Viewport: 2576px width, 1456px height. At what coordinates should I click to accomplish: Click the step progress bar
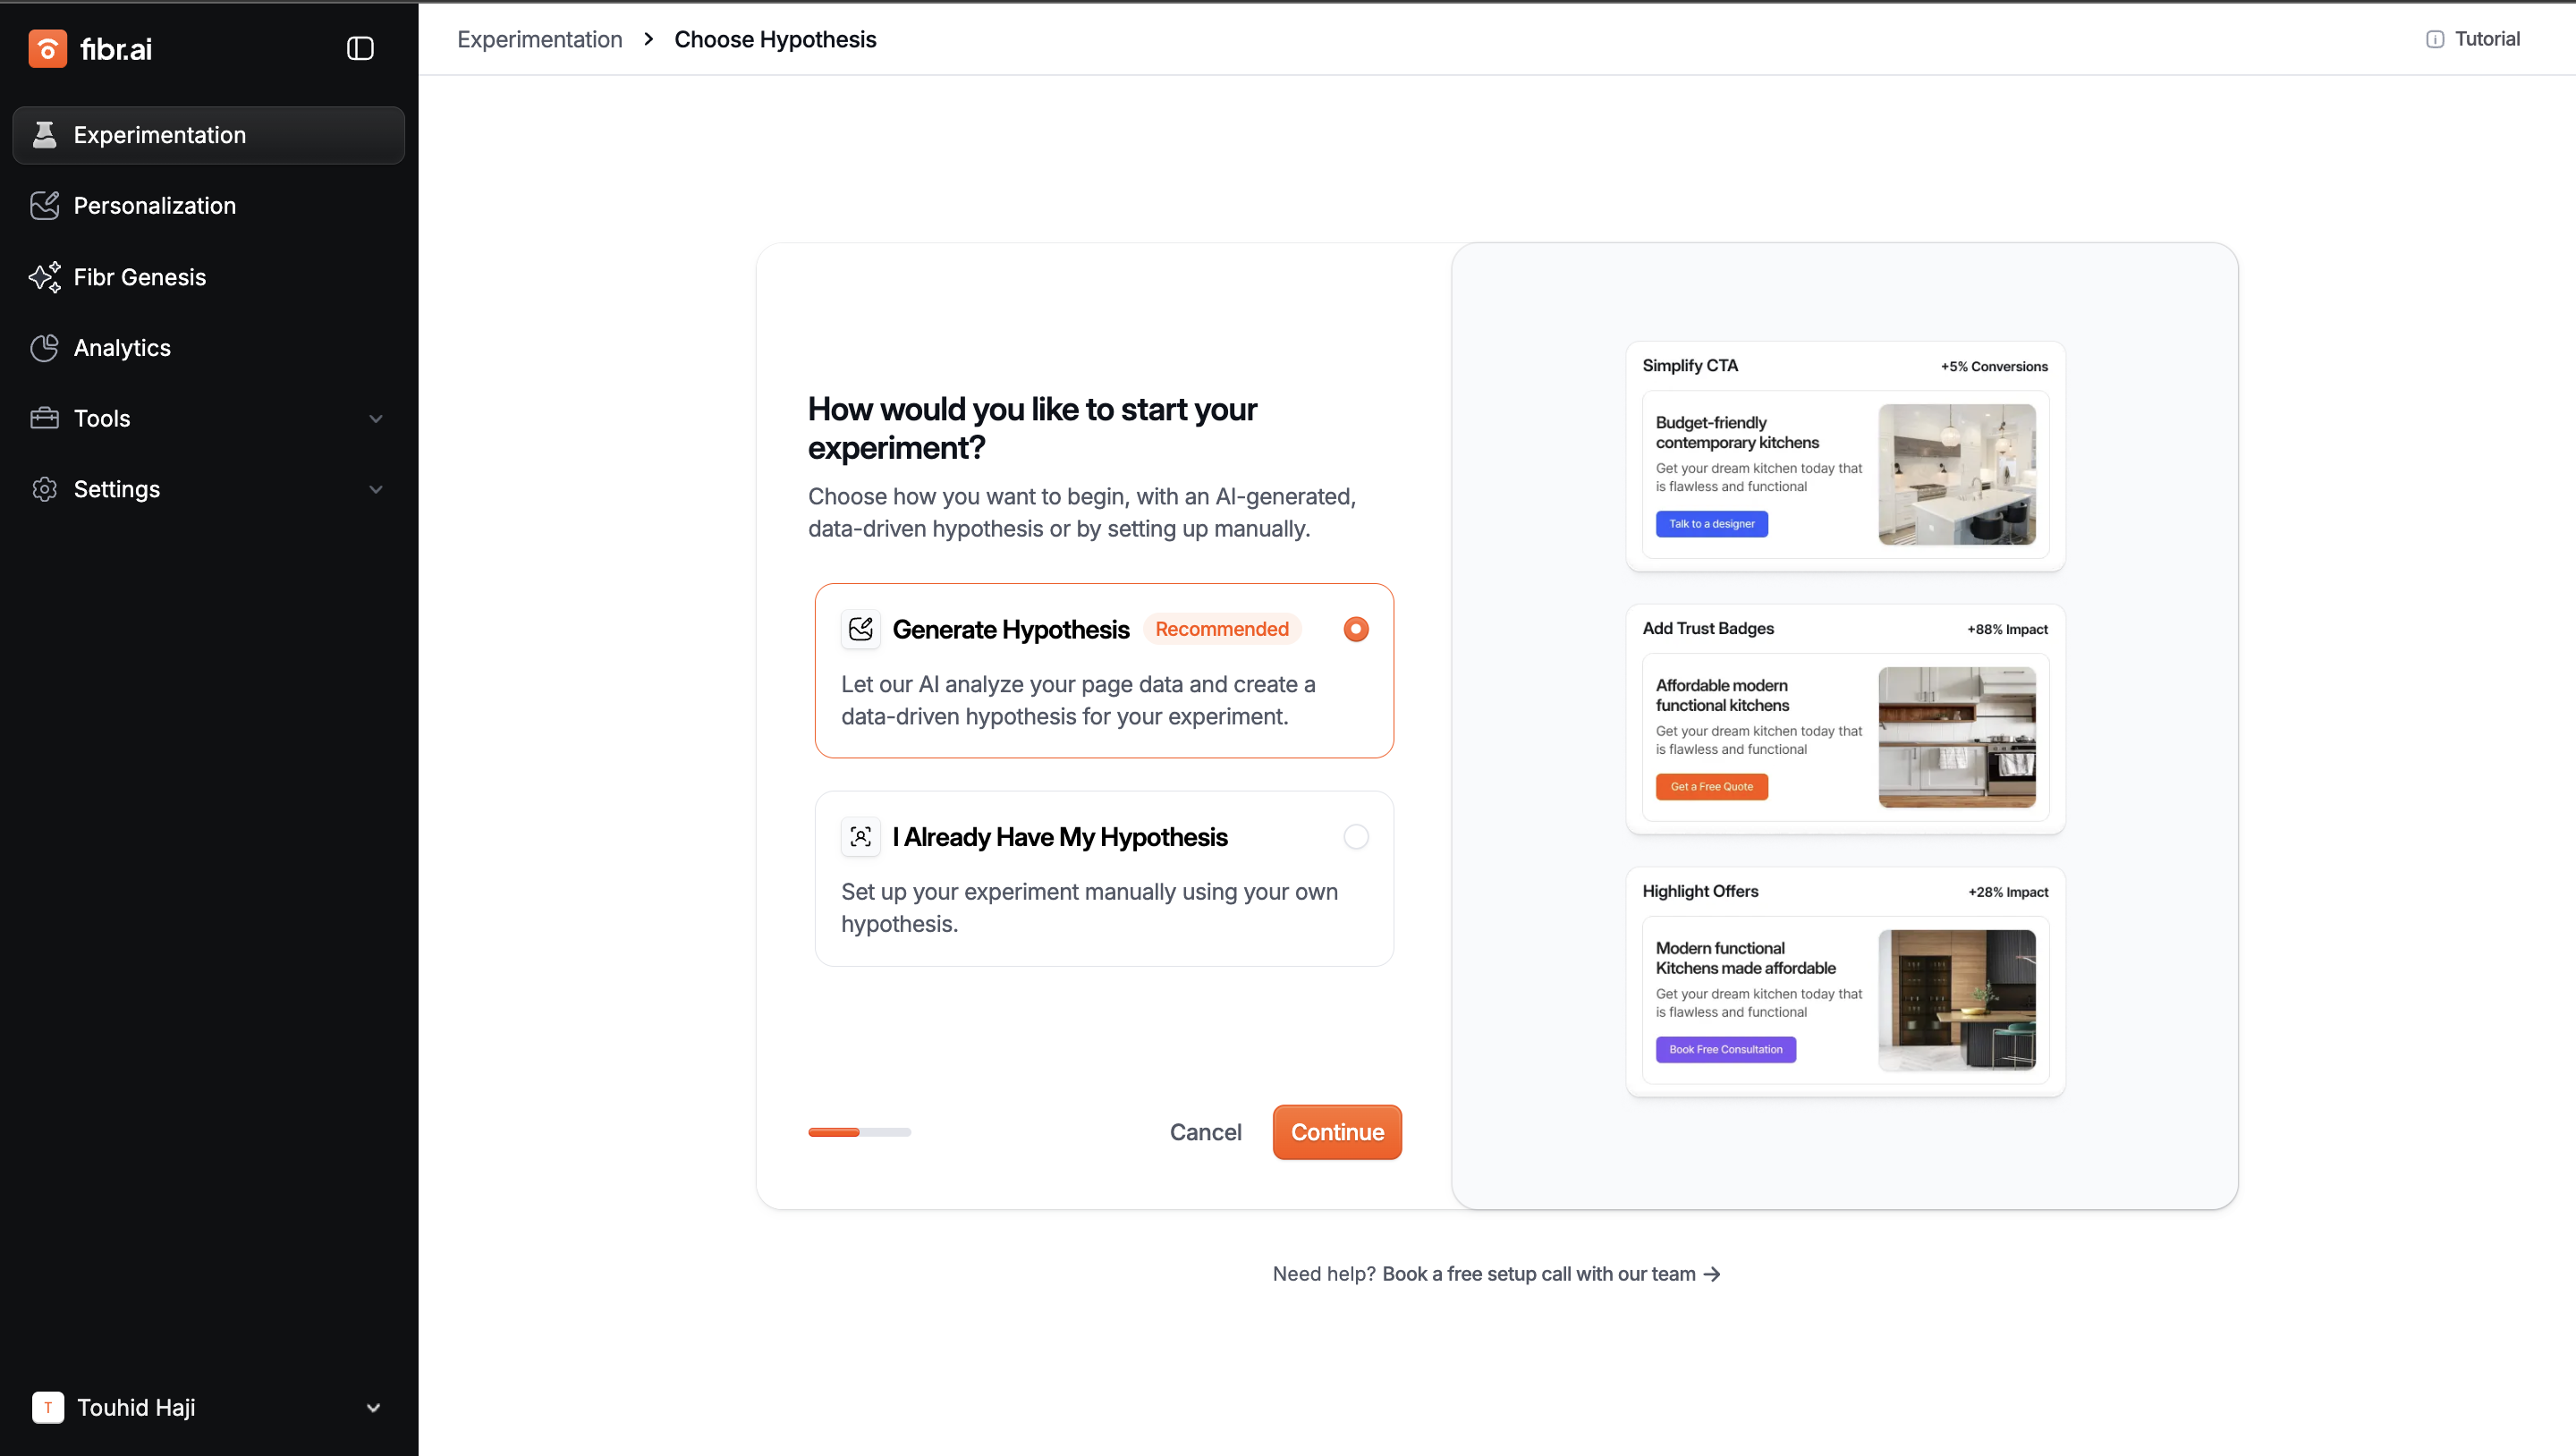point(859,1132)
